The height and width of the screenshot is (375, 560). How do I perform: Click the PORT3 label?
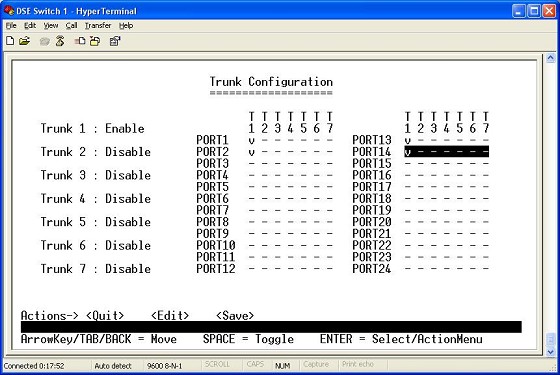pyautogui.click(x=212, y=164)
